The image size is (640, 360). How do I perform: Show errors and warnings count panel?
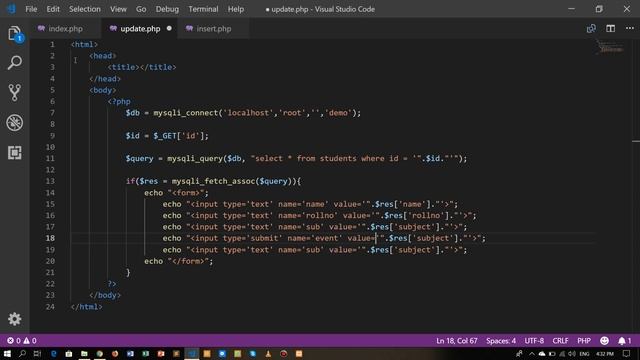pos(22,340)
